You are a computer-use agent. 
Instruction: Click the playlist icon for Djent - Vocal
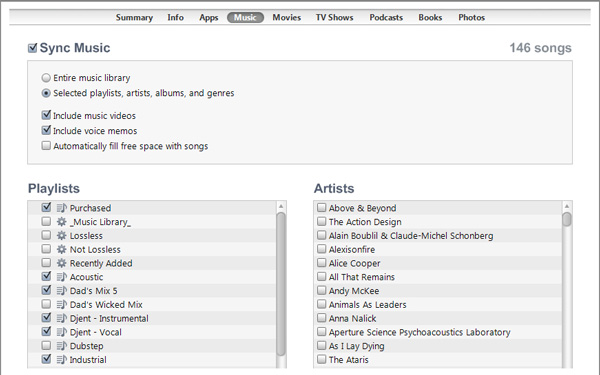tap(62, 332)
